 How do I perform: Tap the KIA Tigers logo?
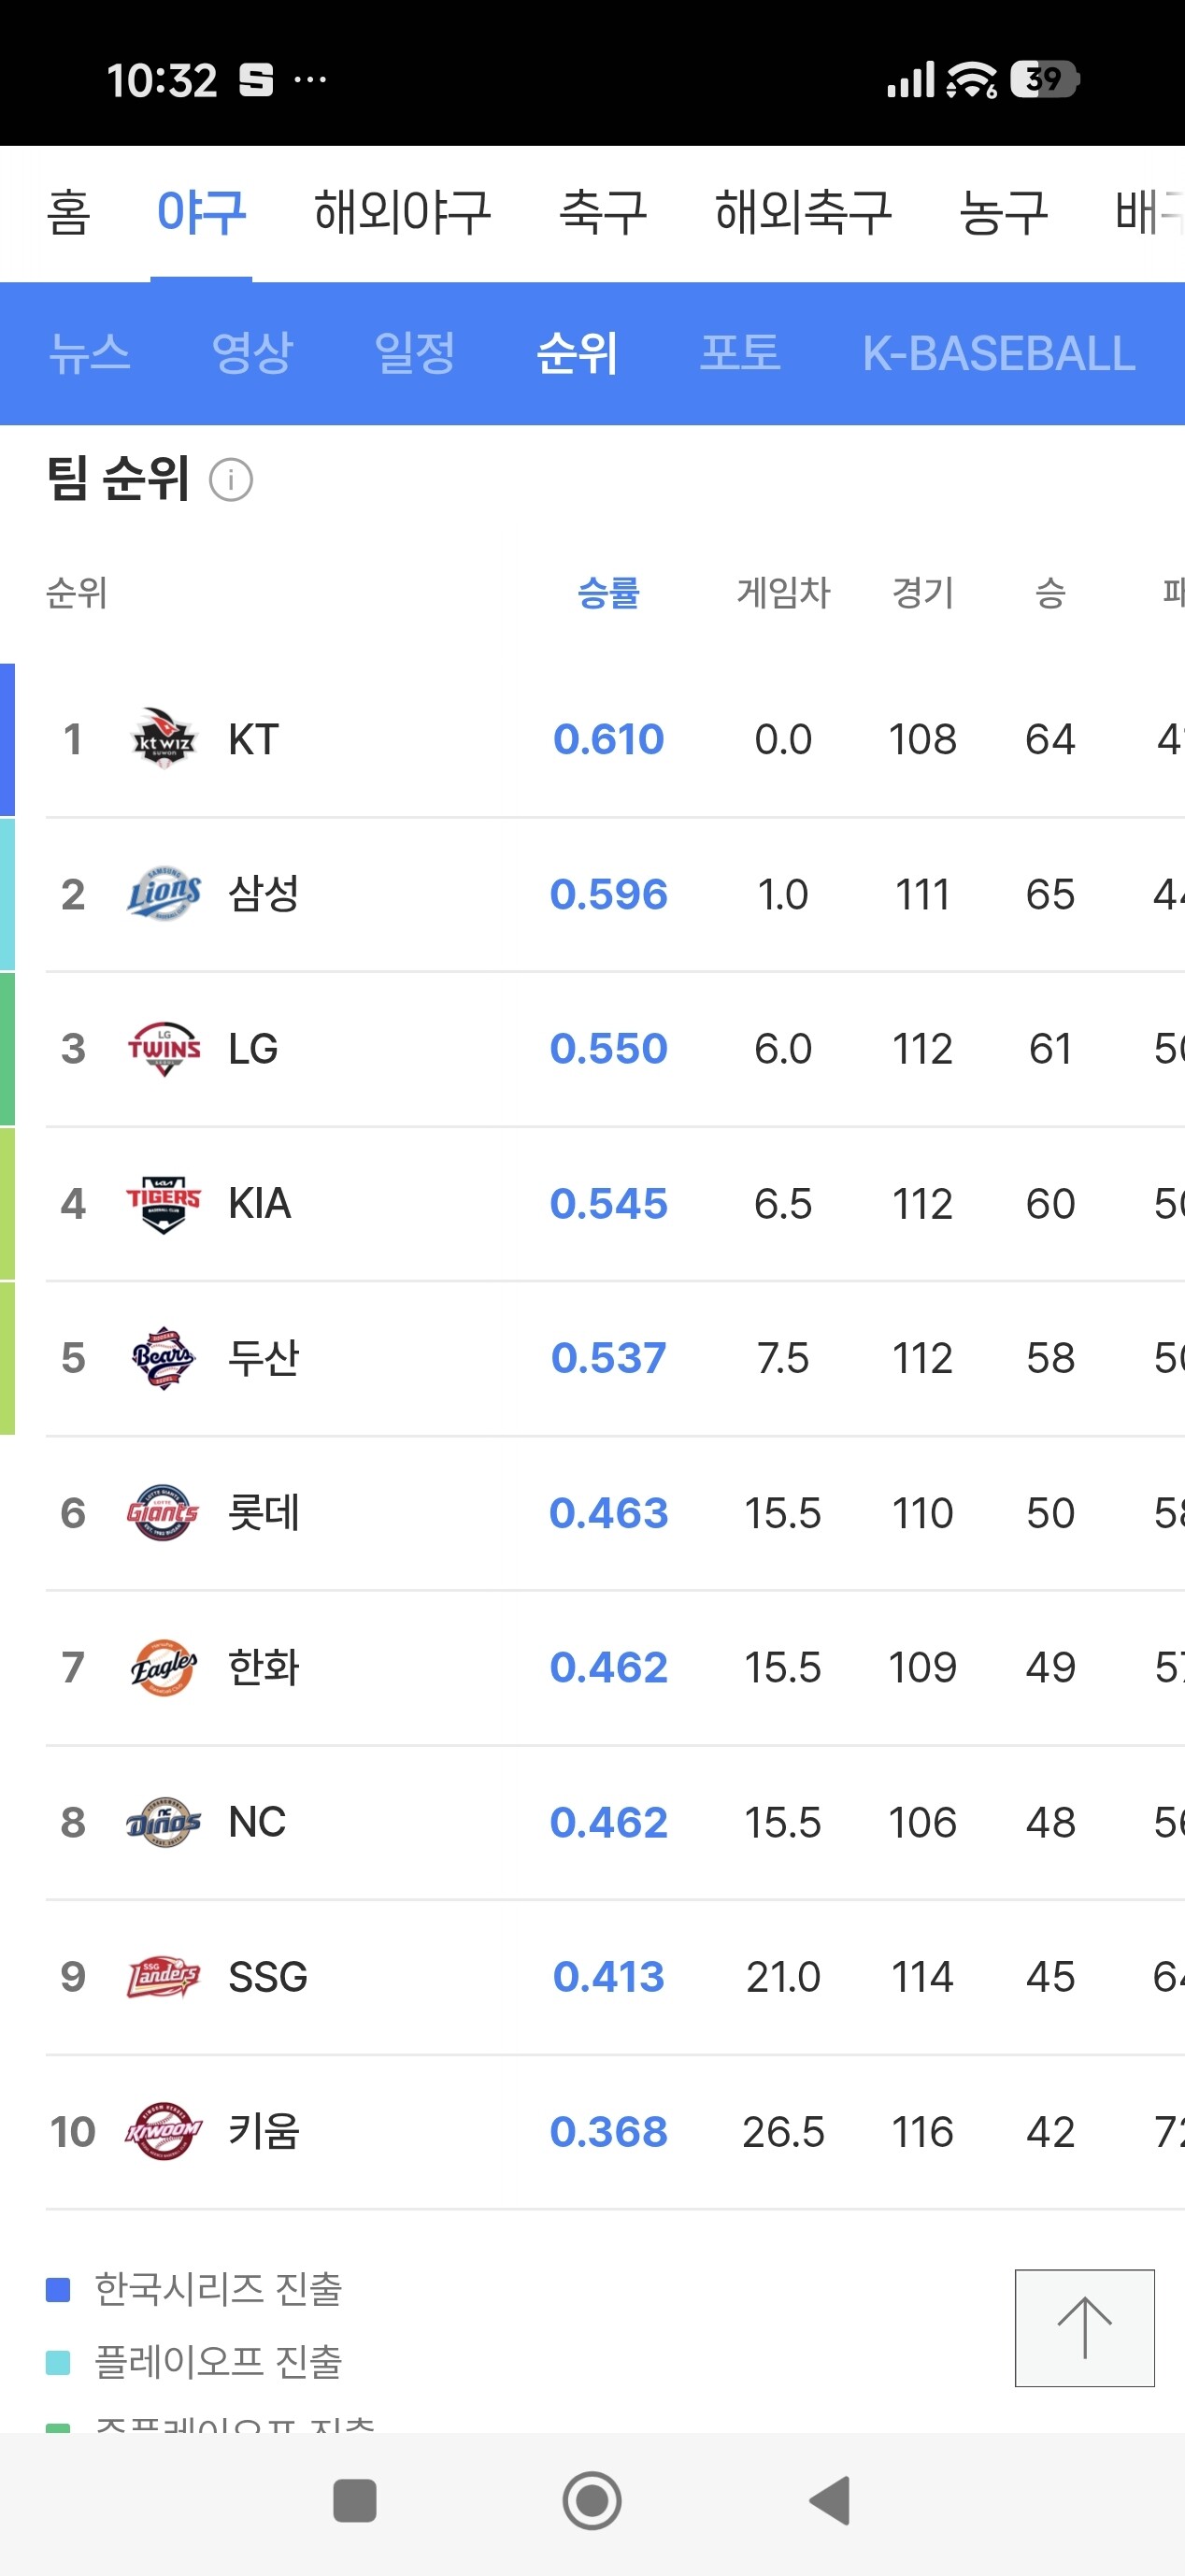coord(164,1203)
